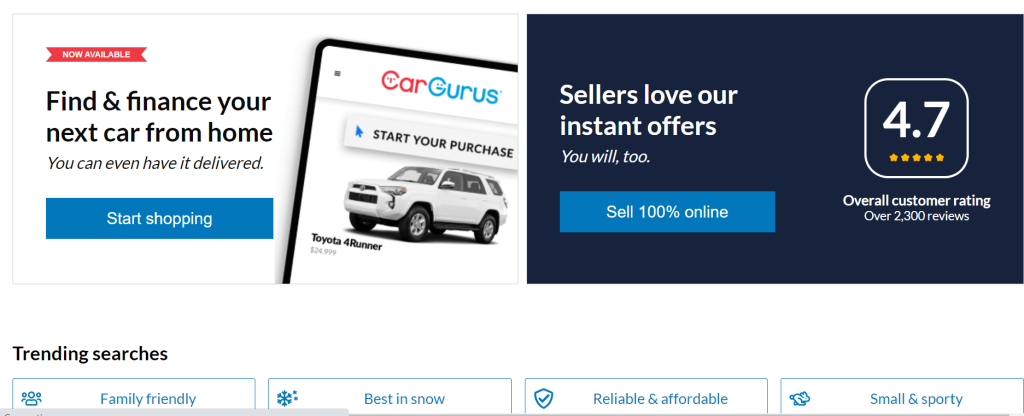Click the blue cursor arrow icon

(359, 131)
